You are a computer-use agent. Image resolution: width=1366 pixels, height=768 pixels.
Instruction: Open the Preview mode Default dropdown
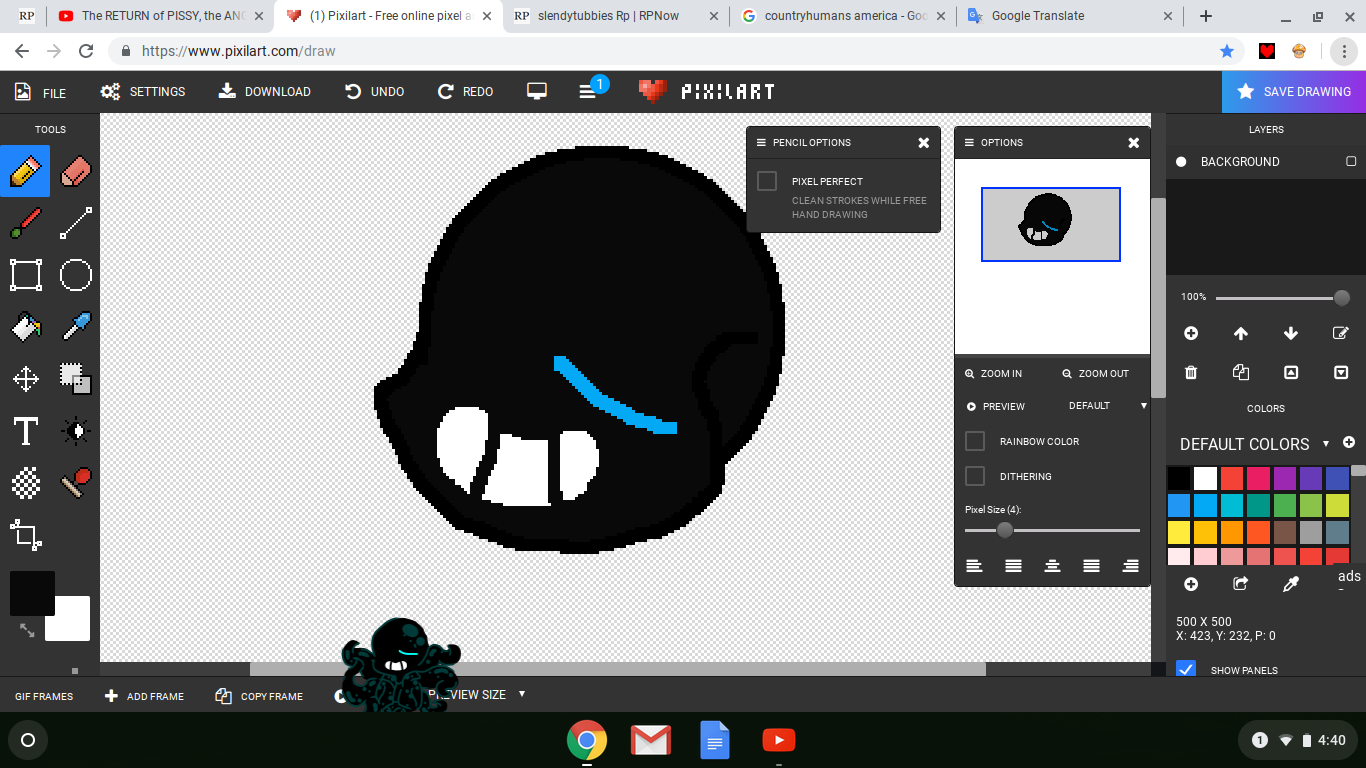(1108, 406)
